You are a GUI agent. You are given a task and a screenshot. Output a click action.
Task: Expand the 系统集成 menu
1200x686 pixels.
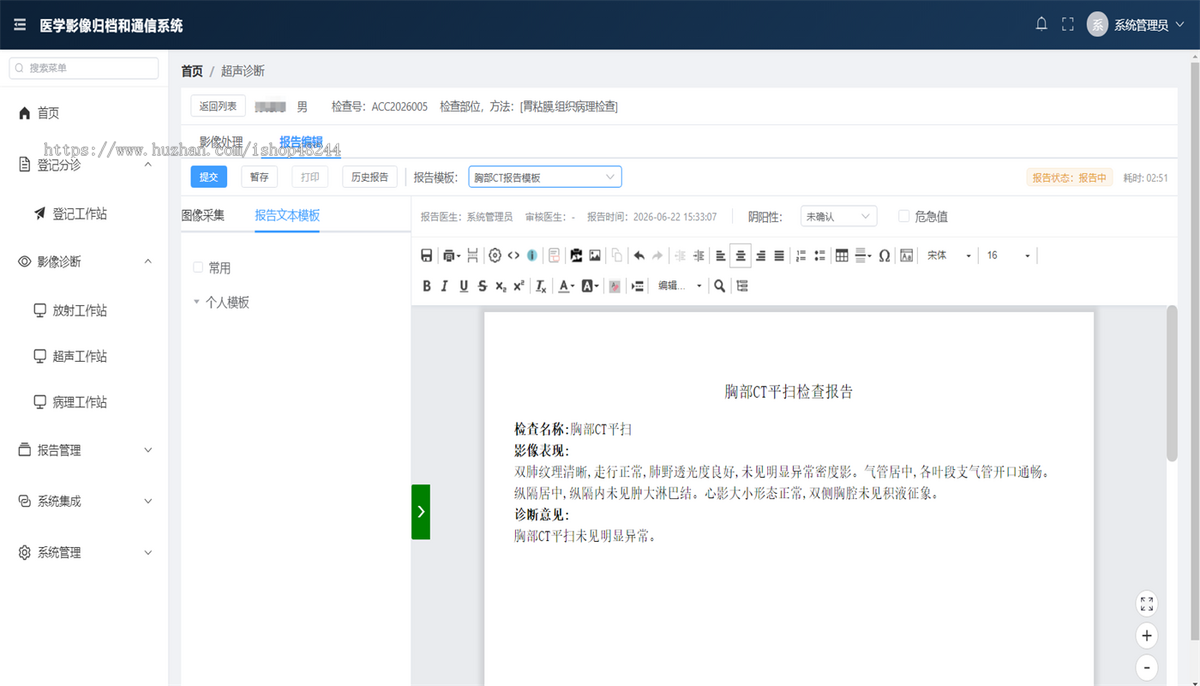(x=84, y=501)
